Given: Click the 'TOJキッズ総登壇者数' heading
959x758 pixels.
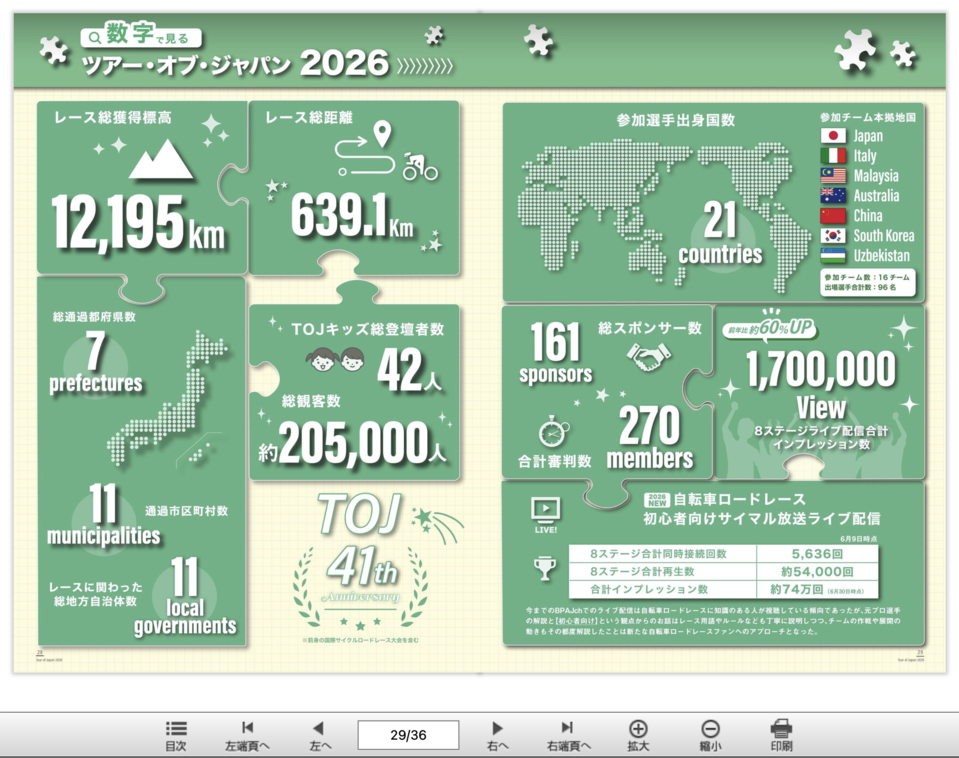Looking at the screenshot, I should click(x=368, y=329).
